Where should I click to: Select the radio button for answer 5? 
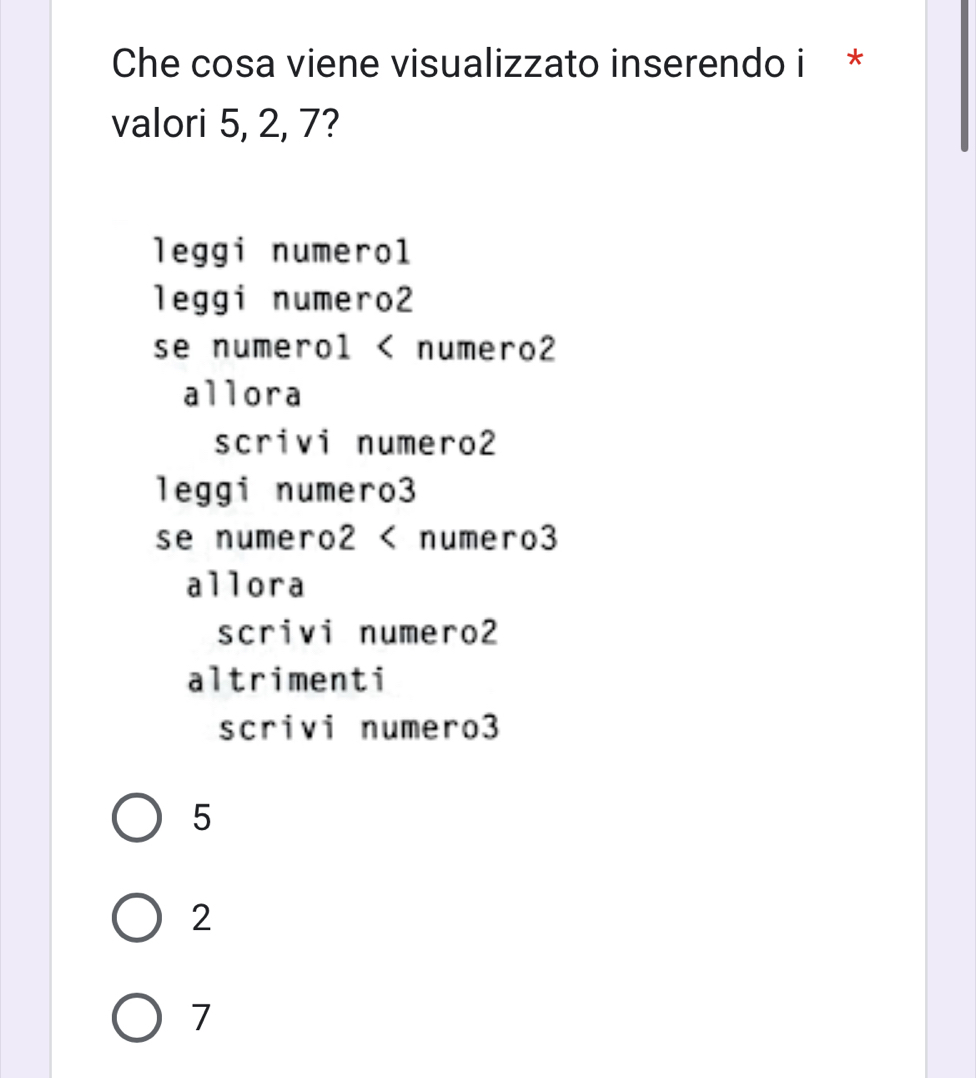click(x=137, y=818)
